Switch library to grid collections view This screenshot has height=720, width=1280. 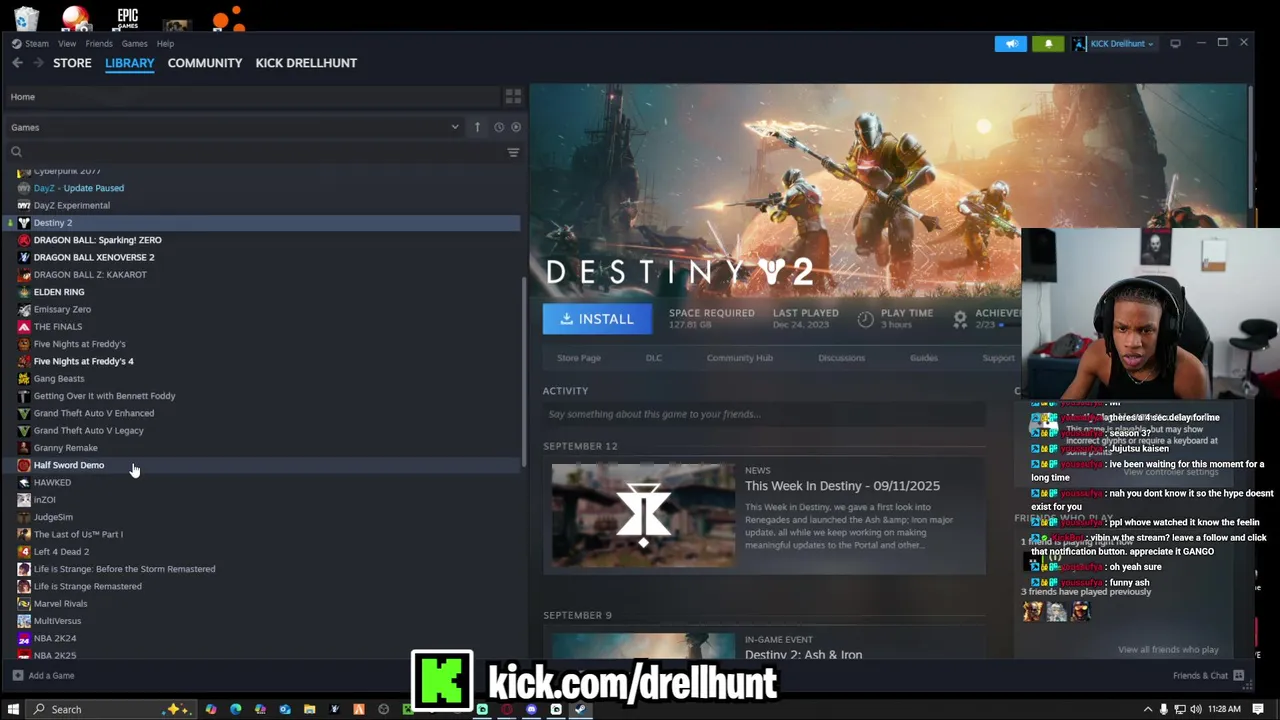tap(513, 97)
